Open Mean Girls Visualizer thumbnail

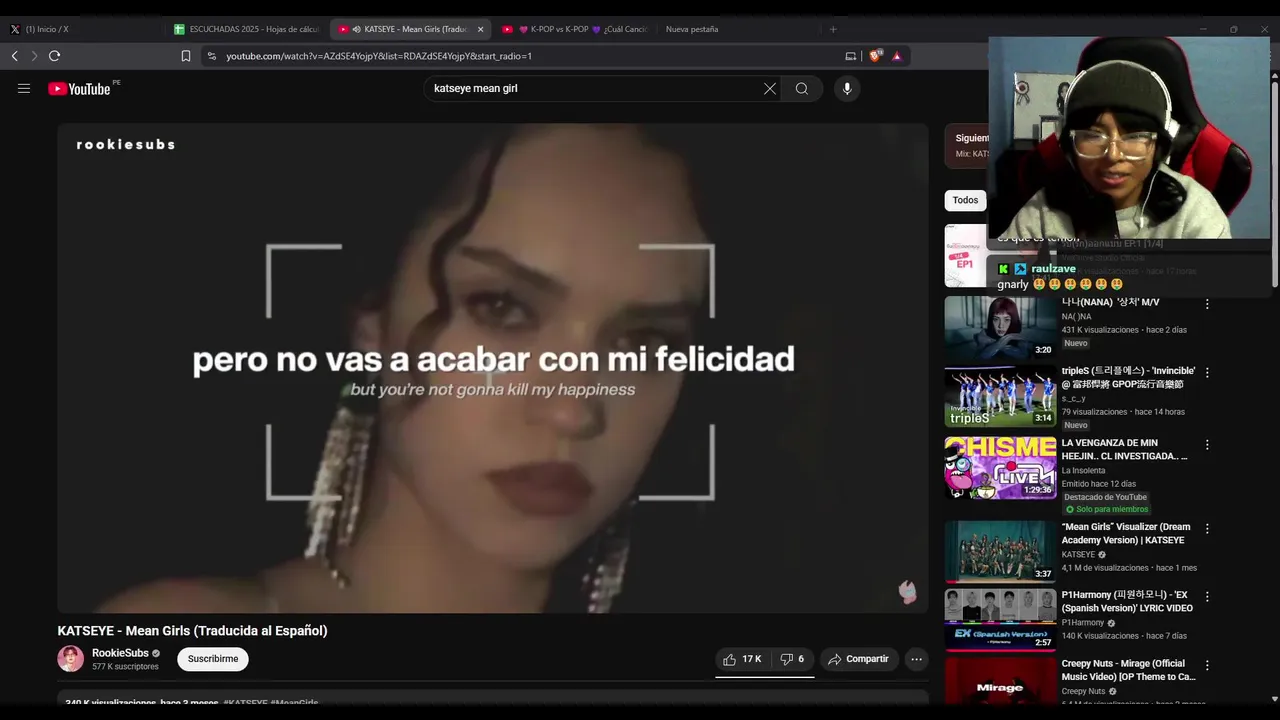point(1000,551)
